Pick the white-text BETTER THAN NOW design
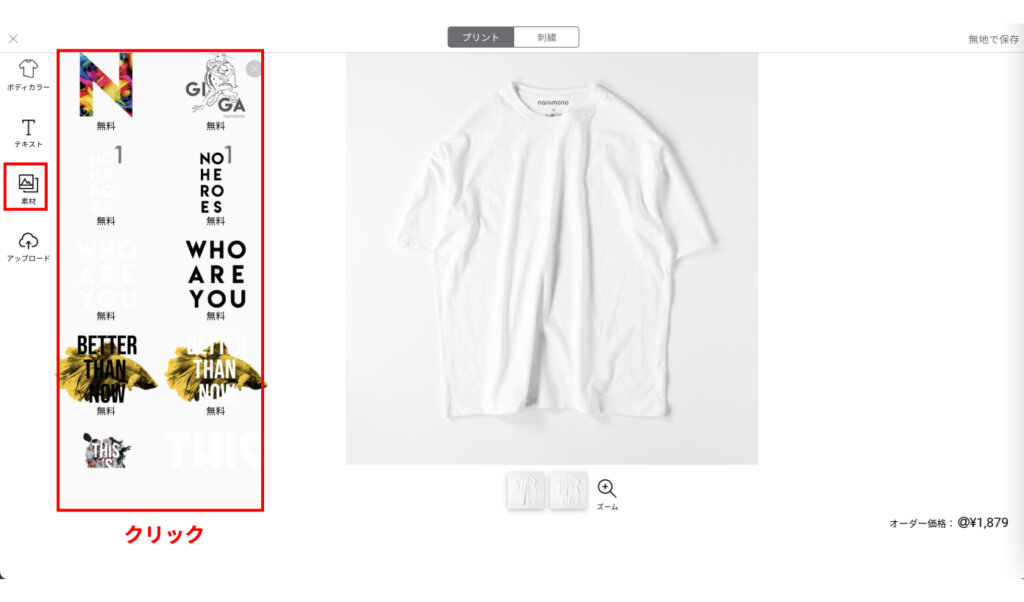 pos(215,370)
